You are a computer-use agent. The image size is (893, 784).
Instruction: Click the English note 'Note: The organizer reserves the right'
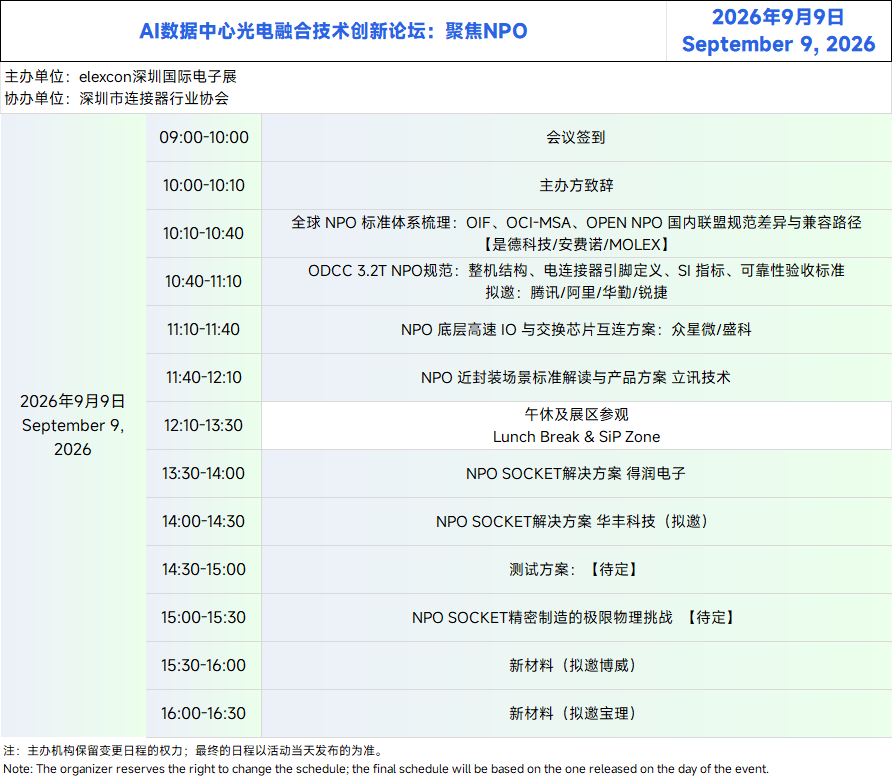pyautogui.click(x=386, y=769)
